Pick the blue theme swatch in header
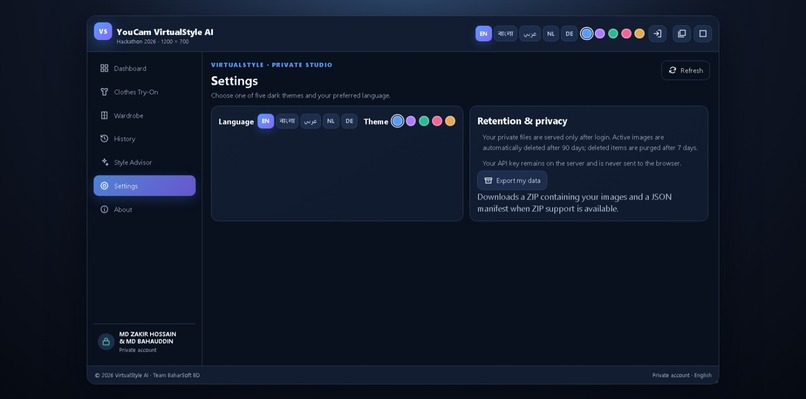Viewport: 806px width, 399px height. 587,34
